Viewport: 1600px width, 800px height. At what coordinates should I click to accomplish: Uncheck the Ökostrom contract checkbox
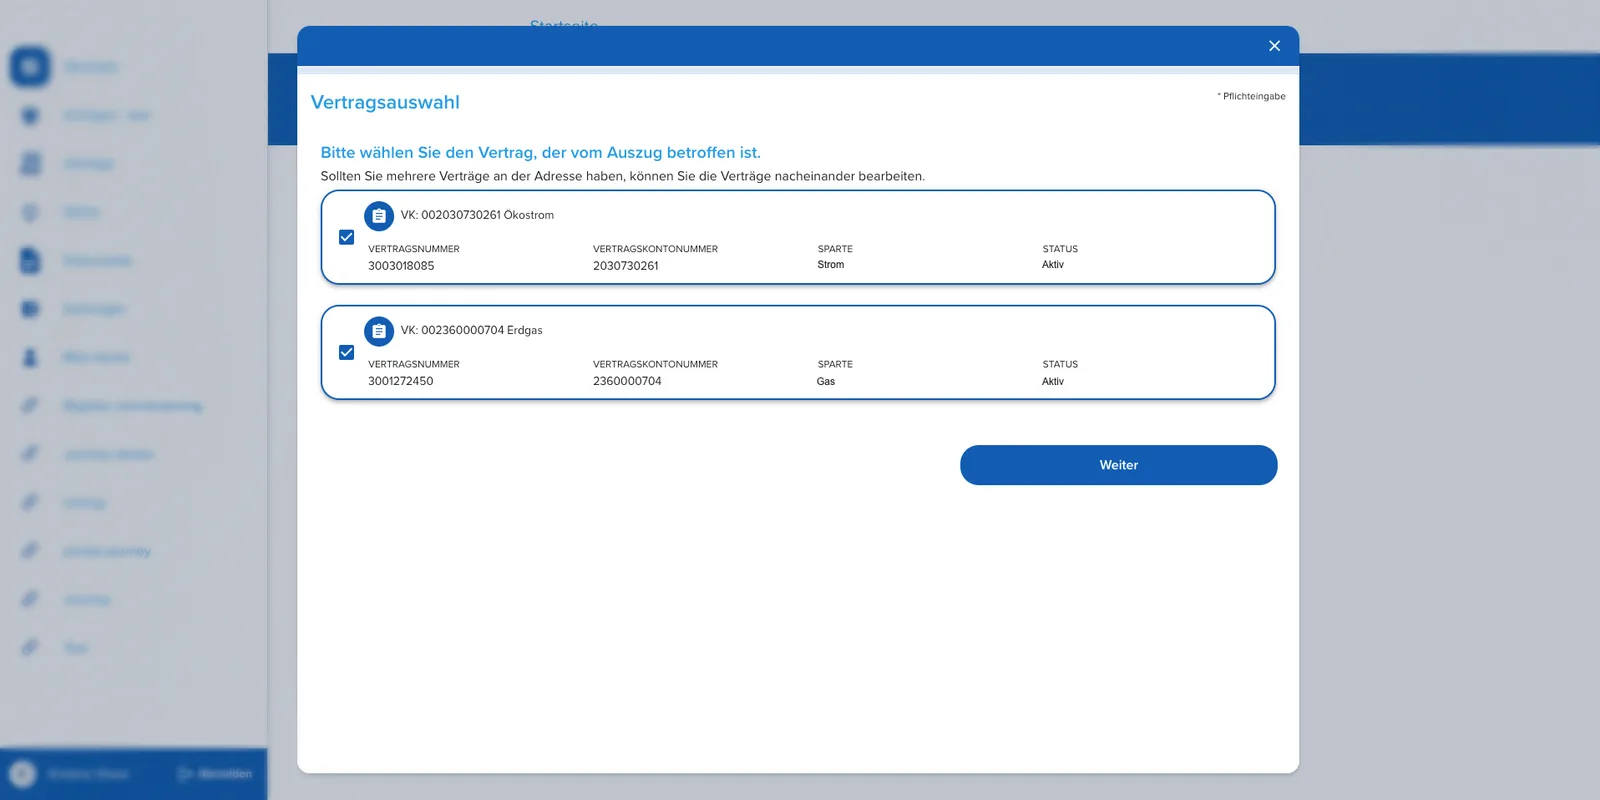click(x=347, y=237)
